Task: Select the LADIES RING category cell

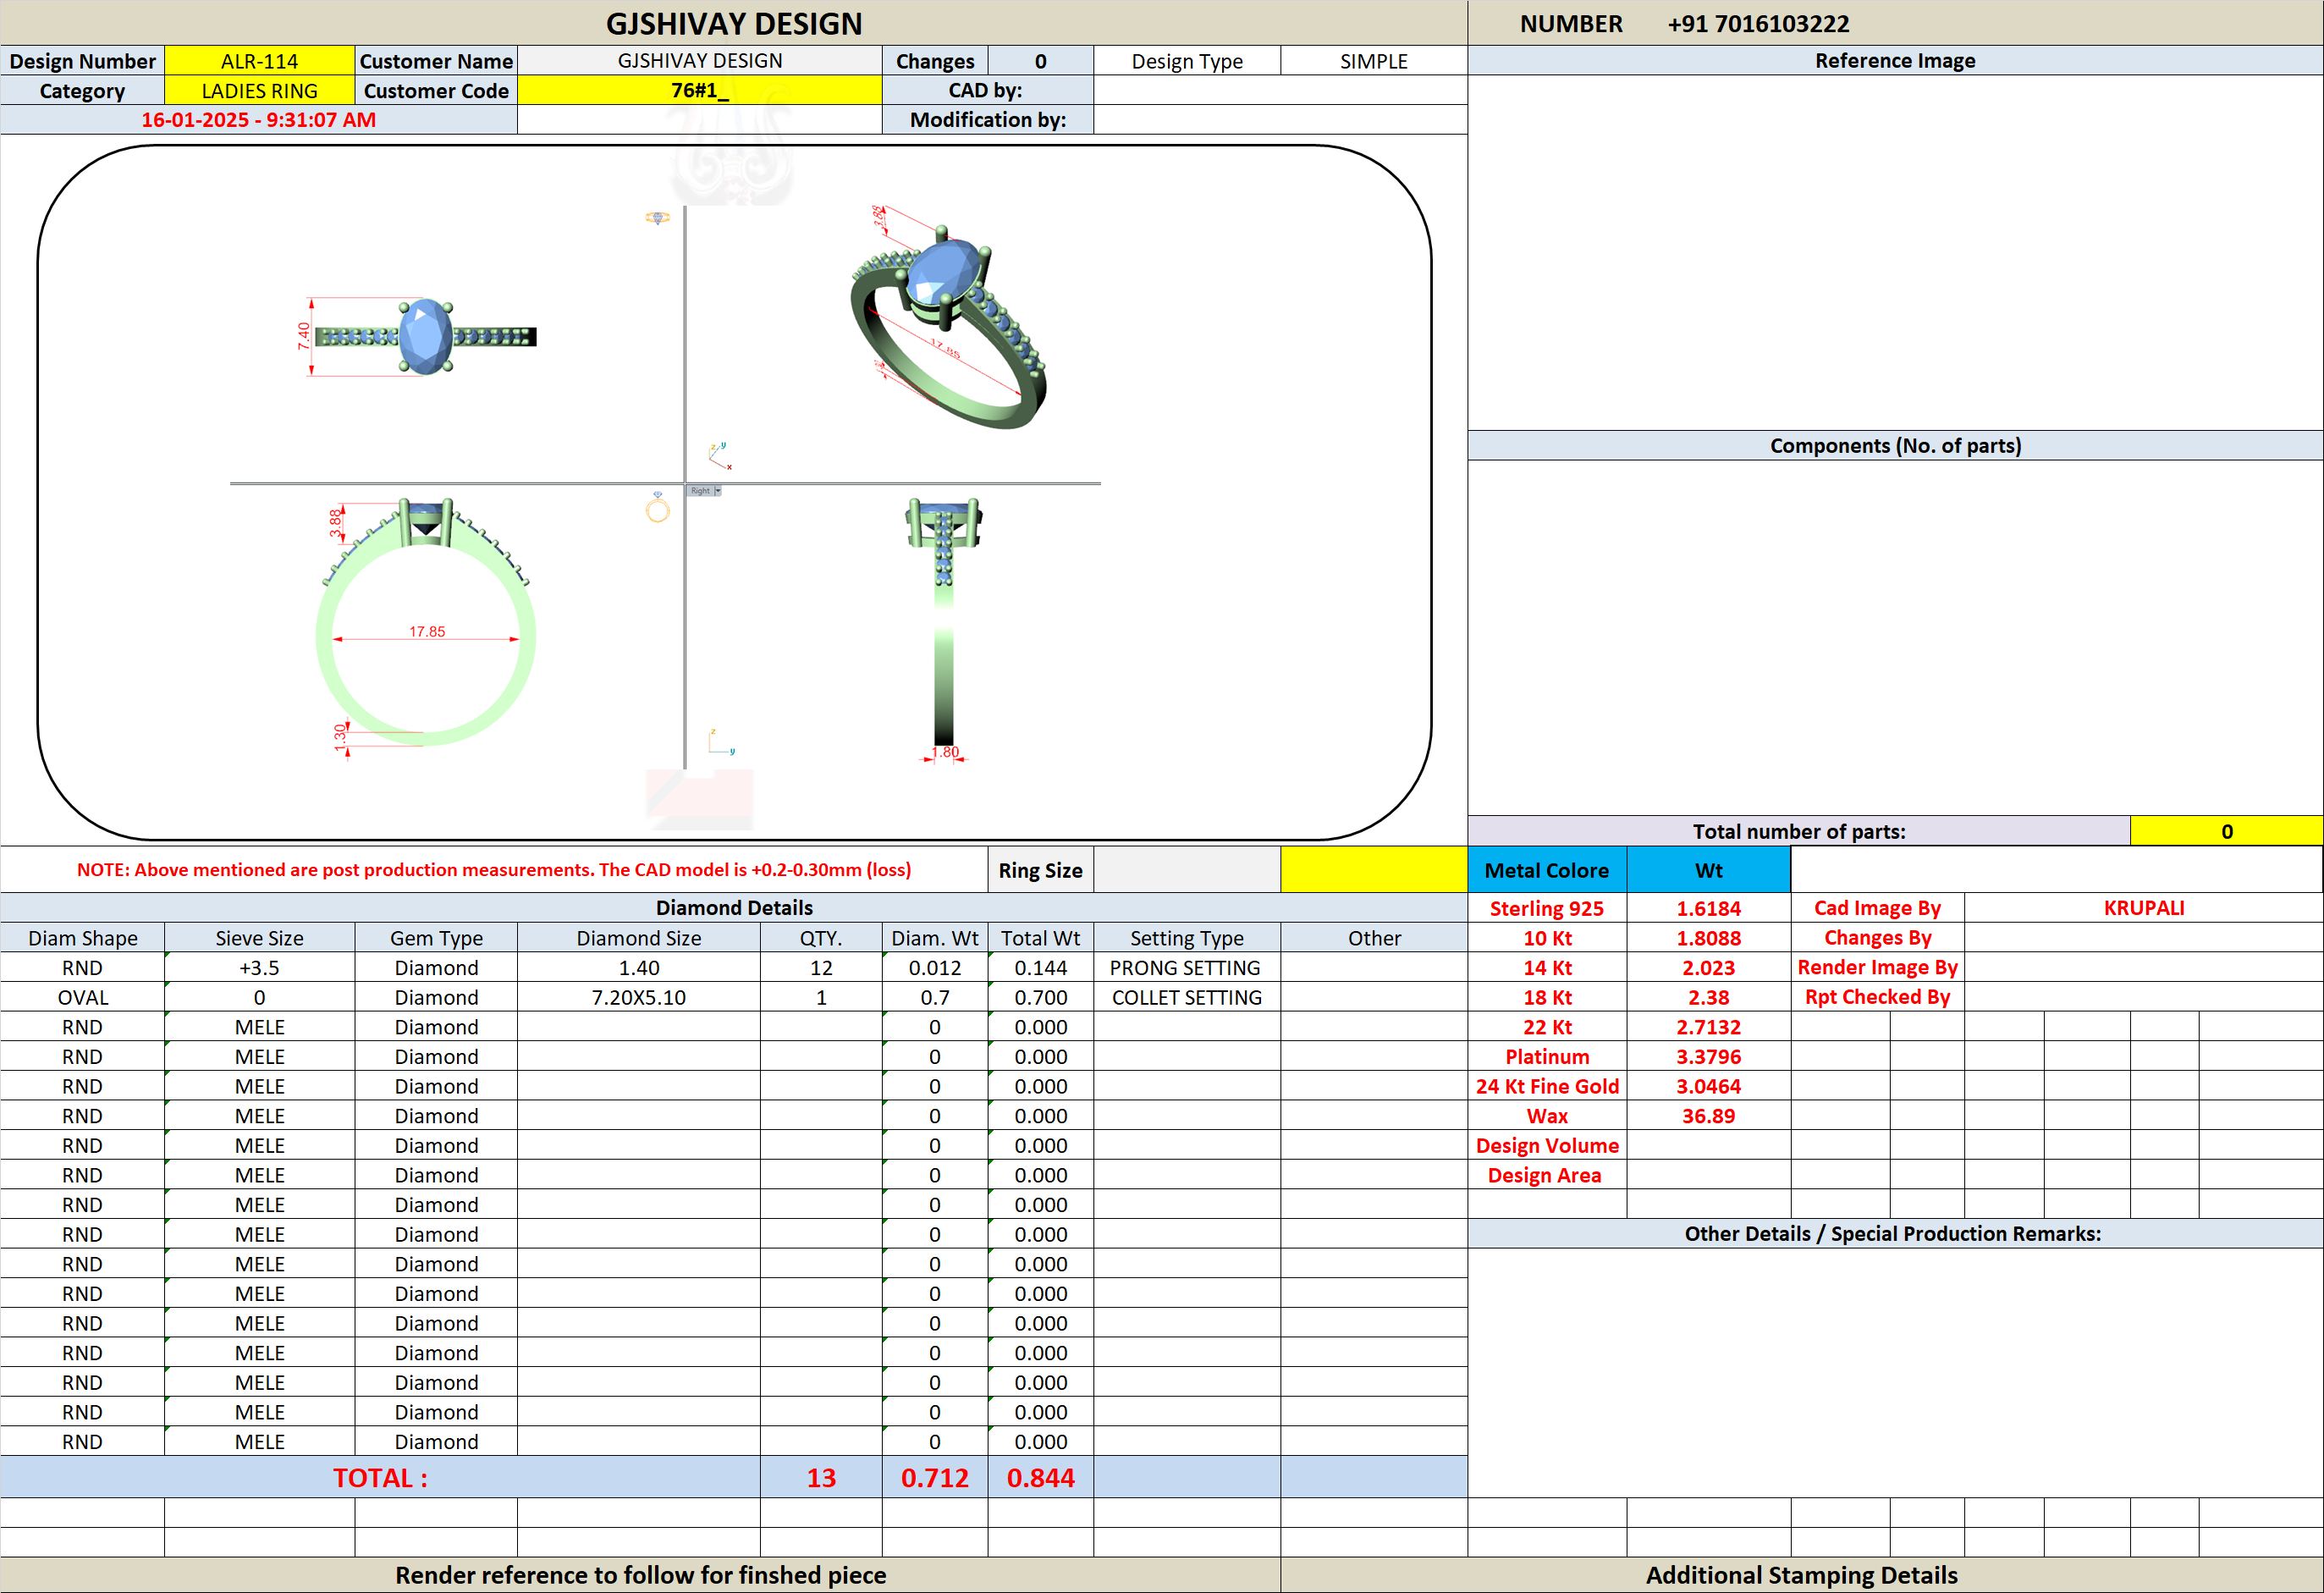Action: pos(260,91)
